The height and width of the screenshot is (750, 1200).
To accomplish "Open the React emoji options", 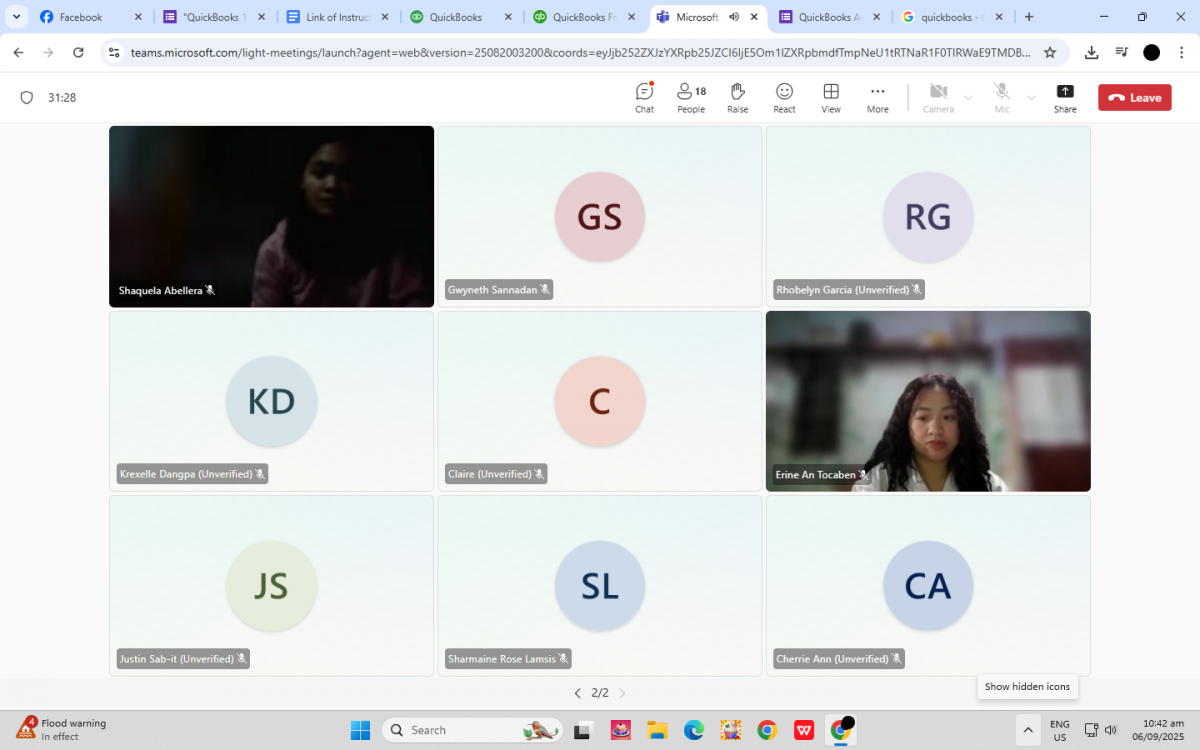I will [784, 97].
